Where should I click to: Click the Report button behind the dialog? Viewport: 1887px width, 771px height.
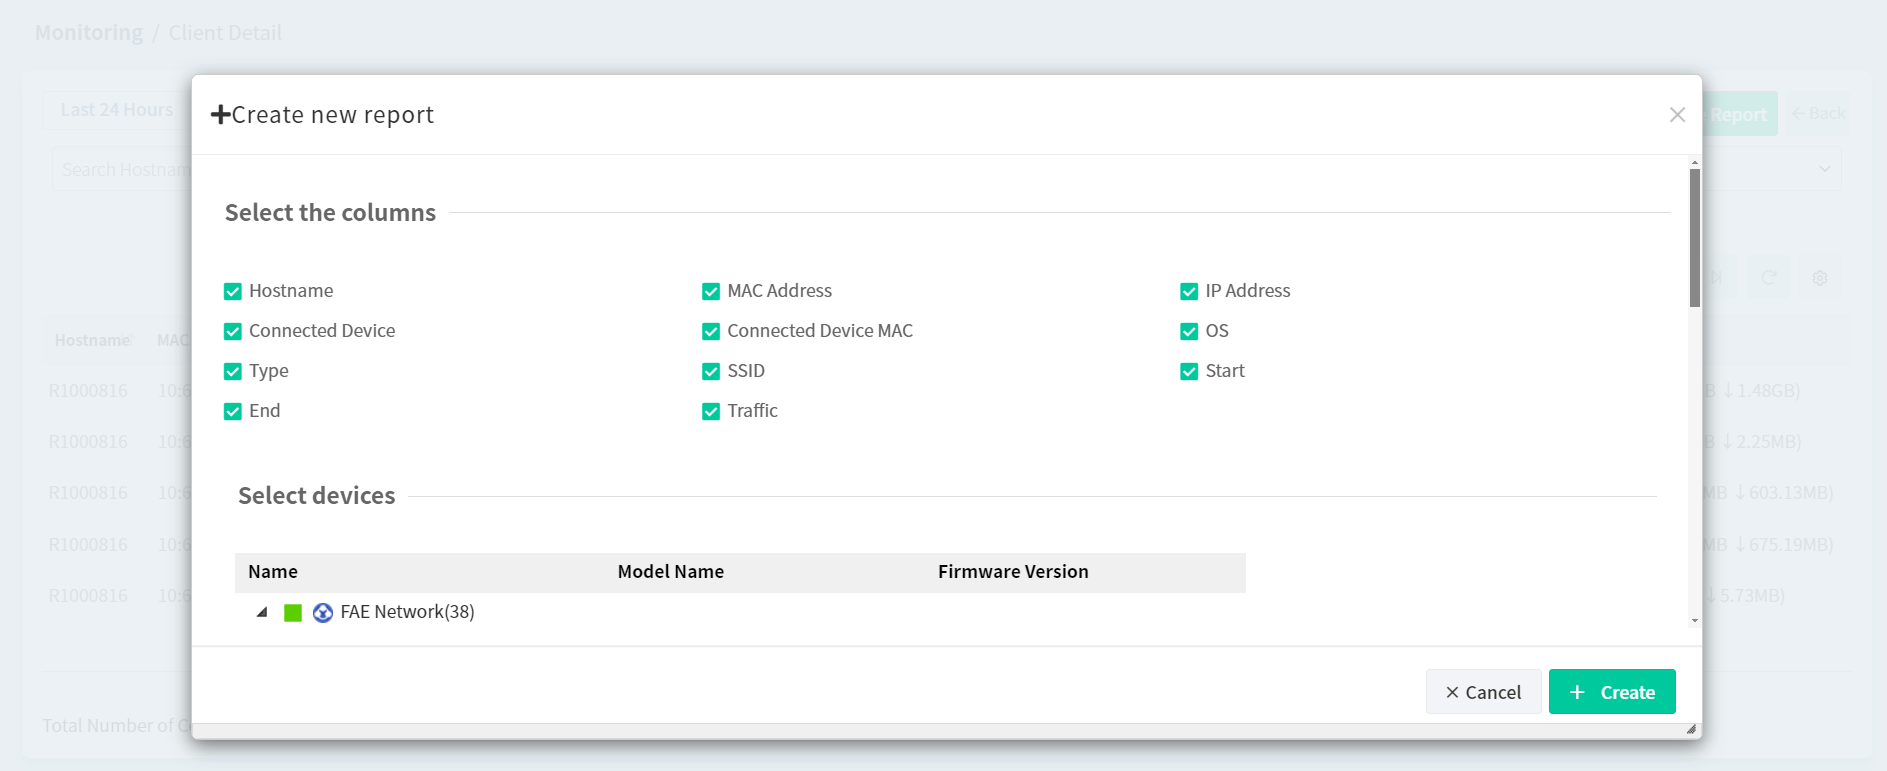1739,114
